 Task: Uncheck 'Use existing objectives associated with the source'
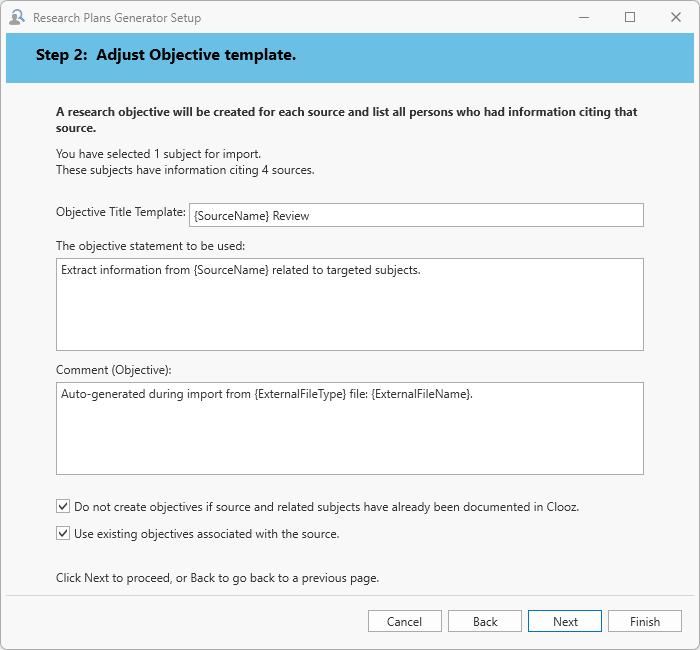point(64,534)
